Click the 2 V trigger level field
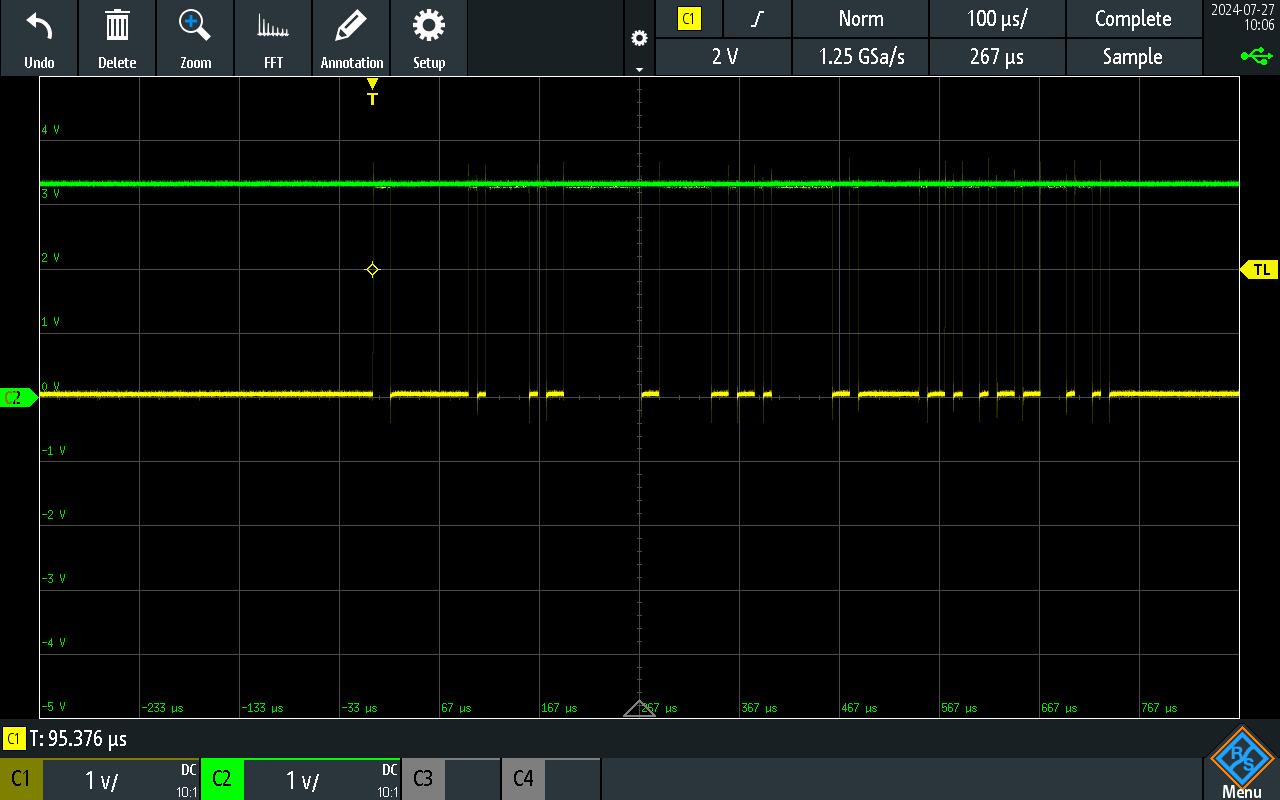 pos(723,57)
